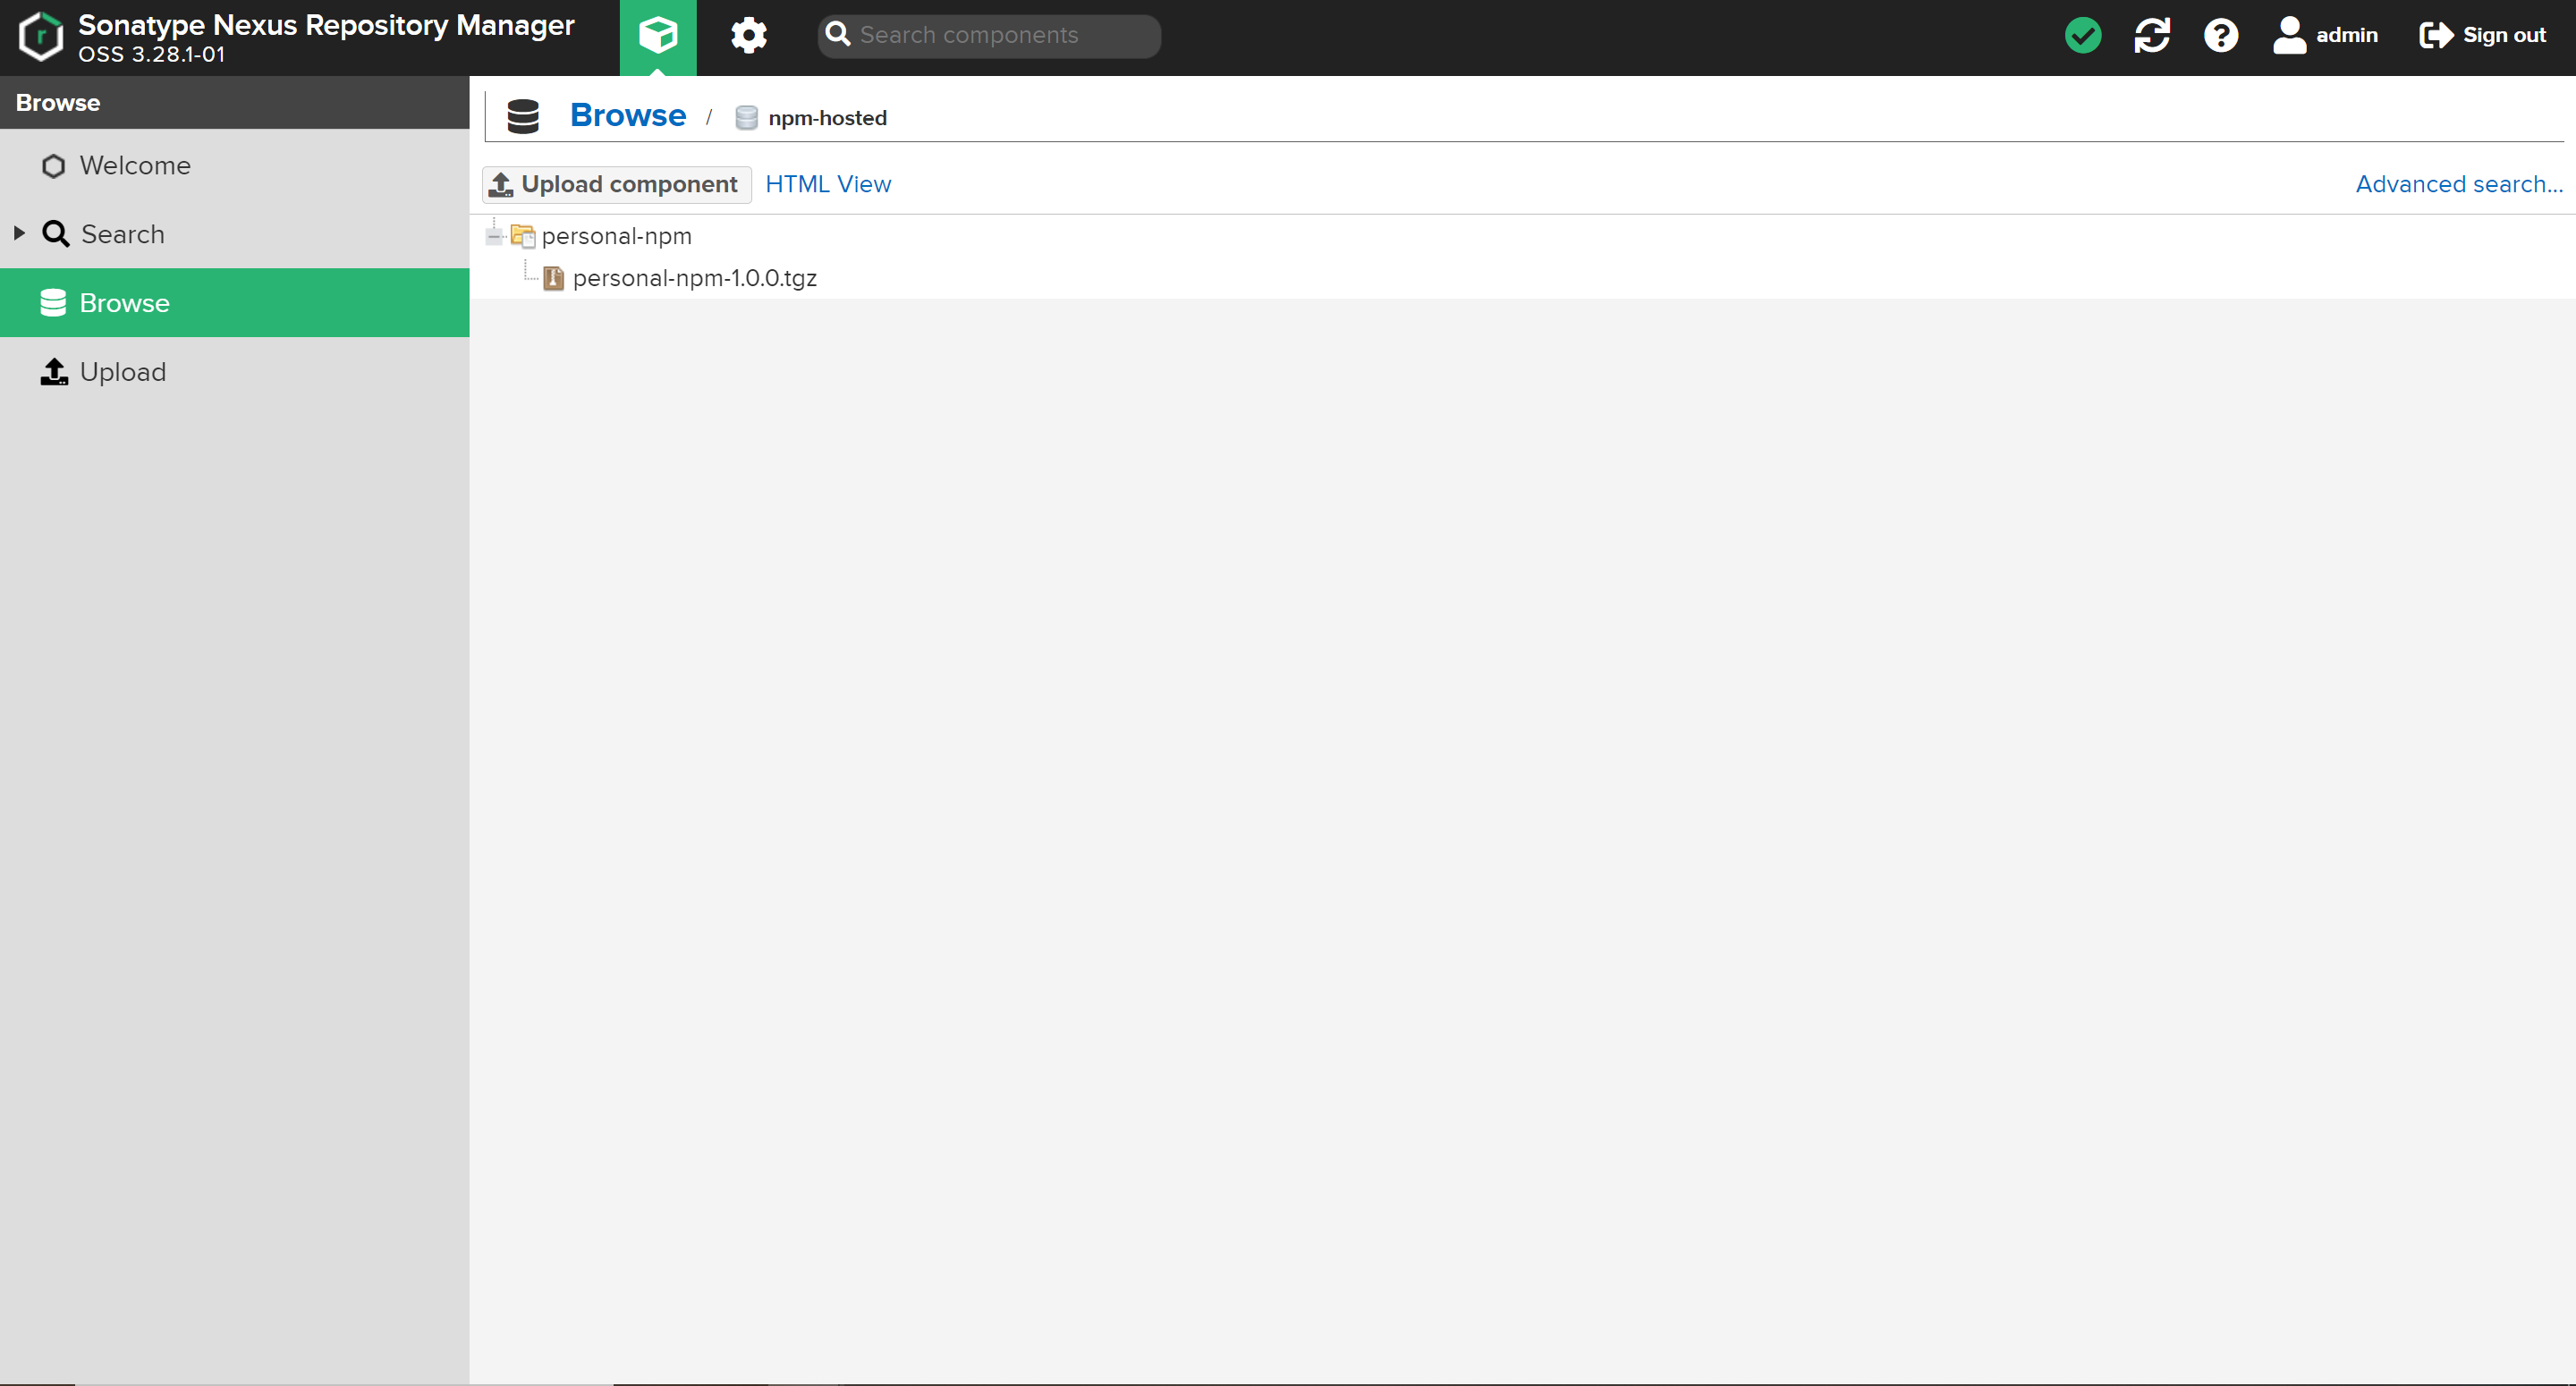
Task: Click the Refresh icon in header
Action: pyautogui.click(x=2151, y=36)
